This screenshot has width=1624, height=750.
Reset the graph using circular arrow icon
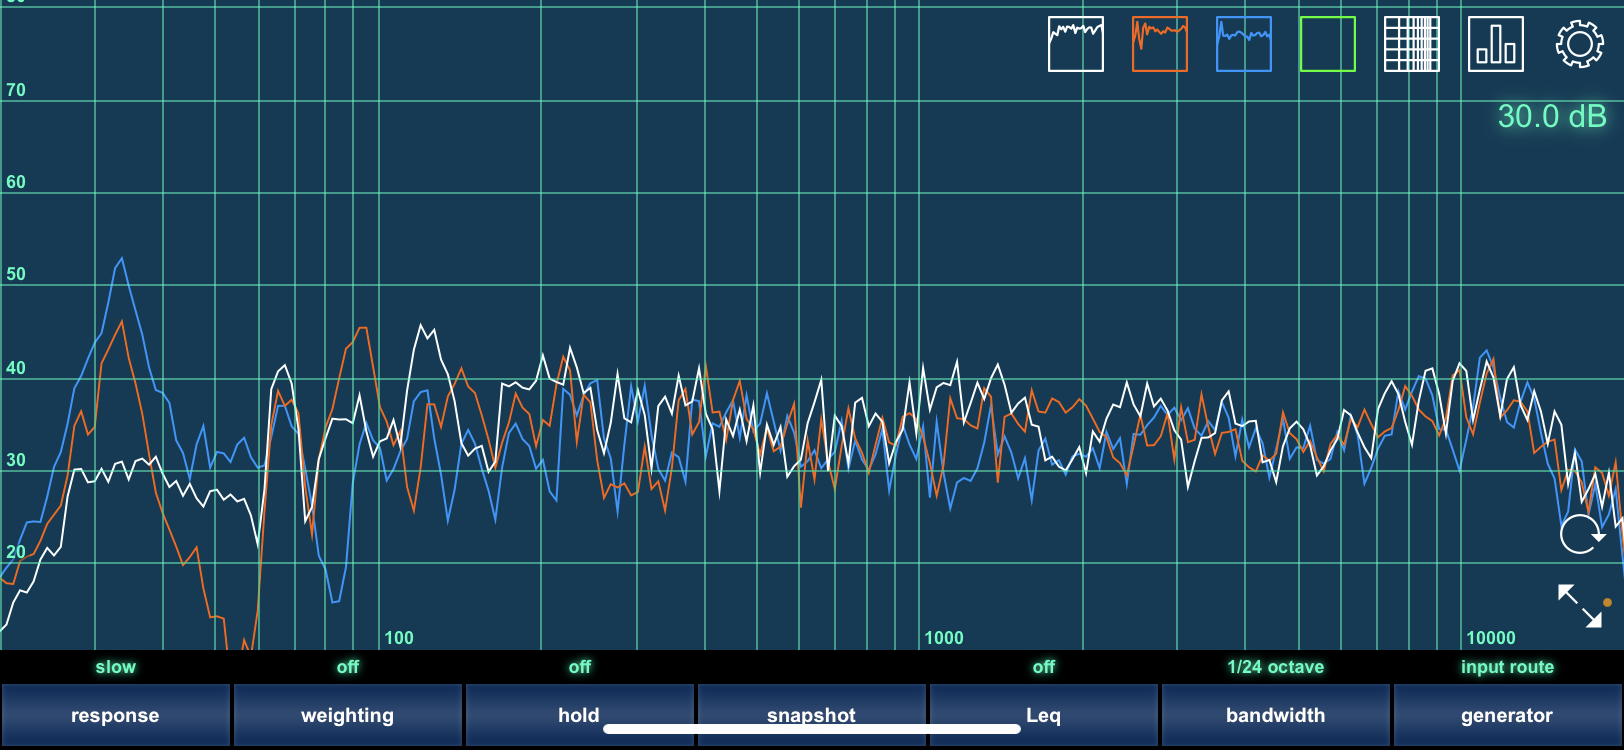click(x=1580, y=534)
